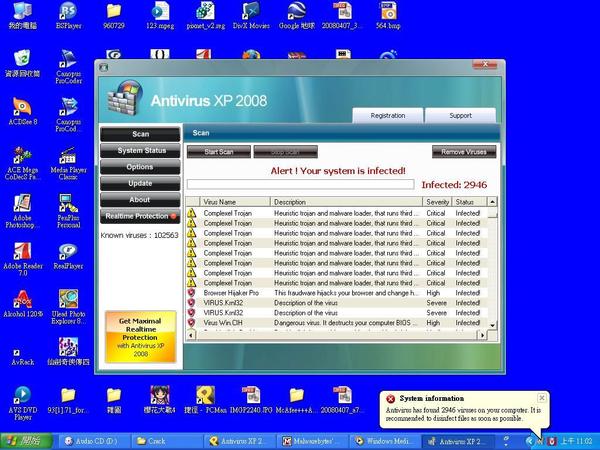Viewport: 600px width, 450px height.
Task: Open Options in the sidebar
Action: (140, 167)
